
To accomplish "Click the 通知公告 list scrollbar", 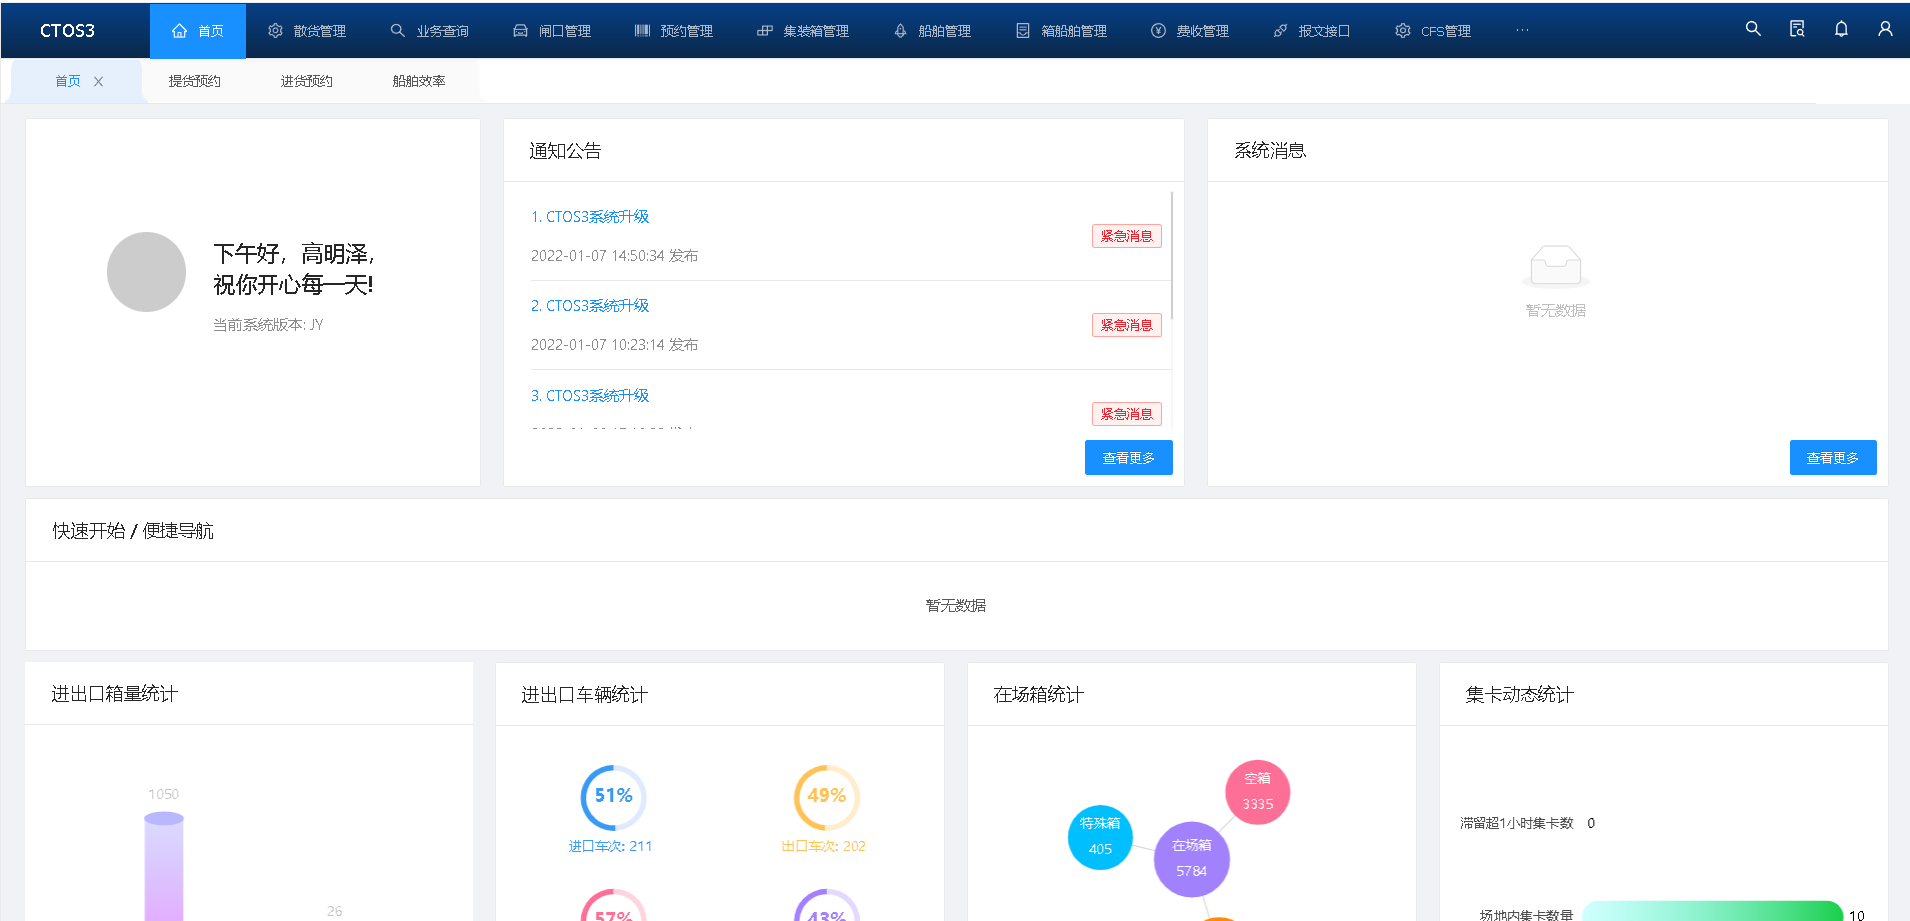I will [1171, 256].
